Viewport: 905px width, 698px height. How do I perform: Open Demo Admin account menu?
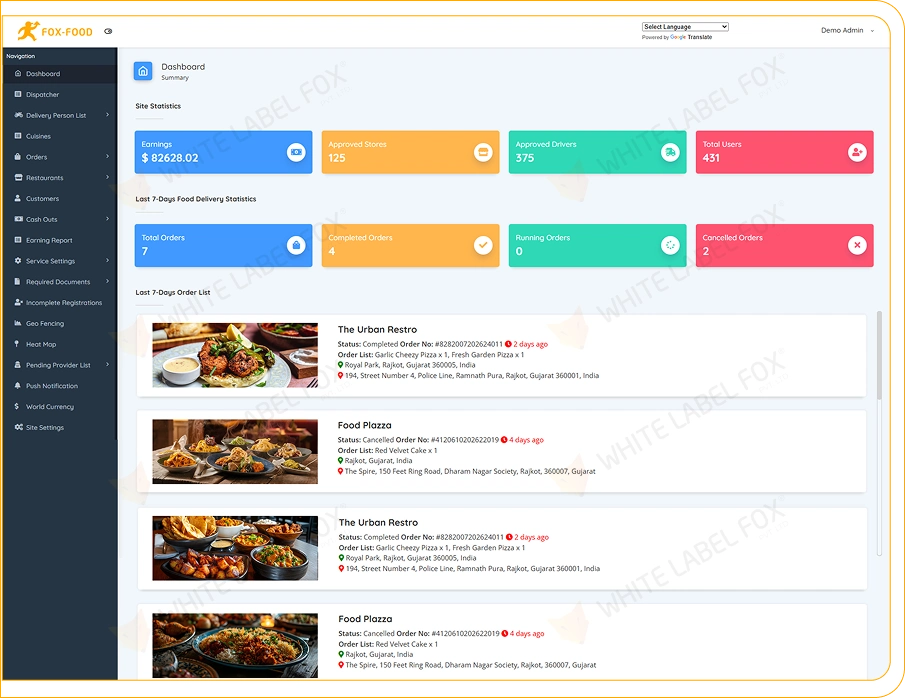coord(847,31)
